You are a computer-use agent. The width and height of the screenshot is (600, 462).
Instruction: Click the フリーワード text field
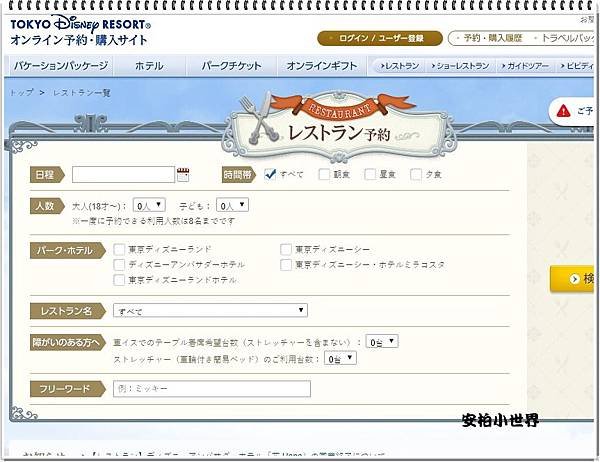(x=212, y=389)
